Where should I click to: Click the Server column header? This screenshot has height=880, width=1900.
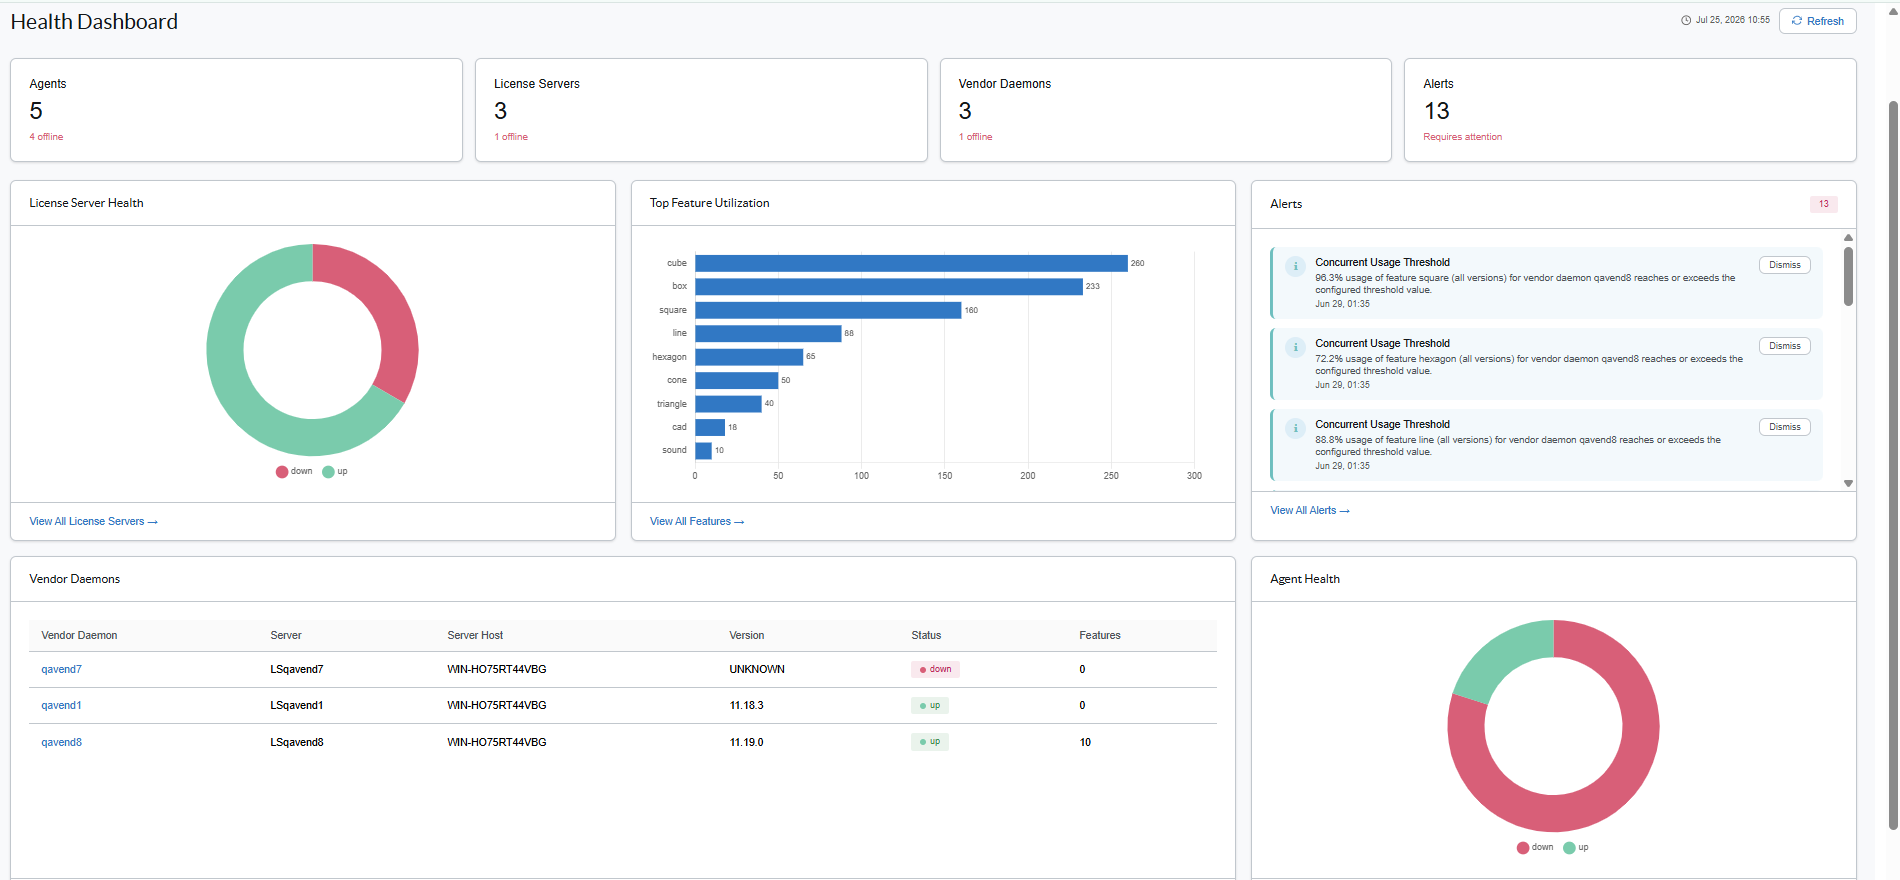286,636
